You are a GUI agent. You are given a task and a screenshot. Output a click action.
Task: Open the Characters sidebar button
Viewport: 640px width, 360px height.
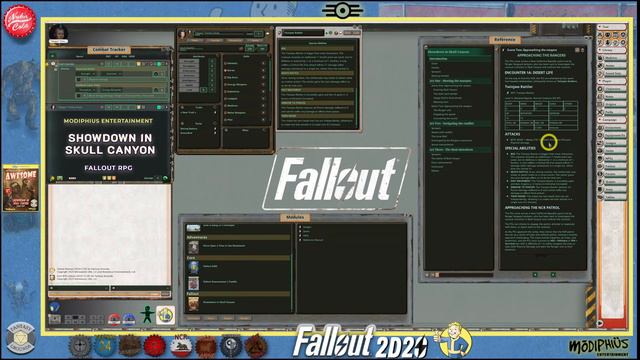pyautogui.click(x=611, y=89)
